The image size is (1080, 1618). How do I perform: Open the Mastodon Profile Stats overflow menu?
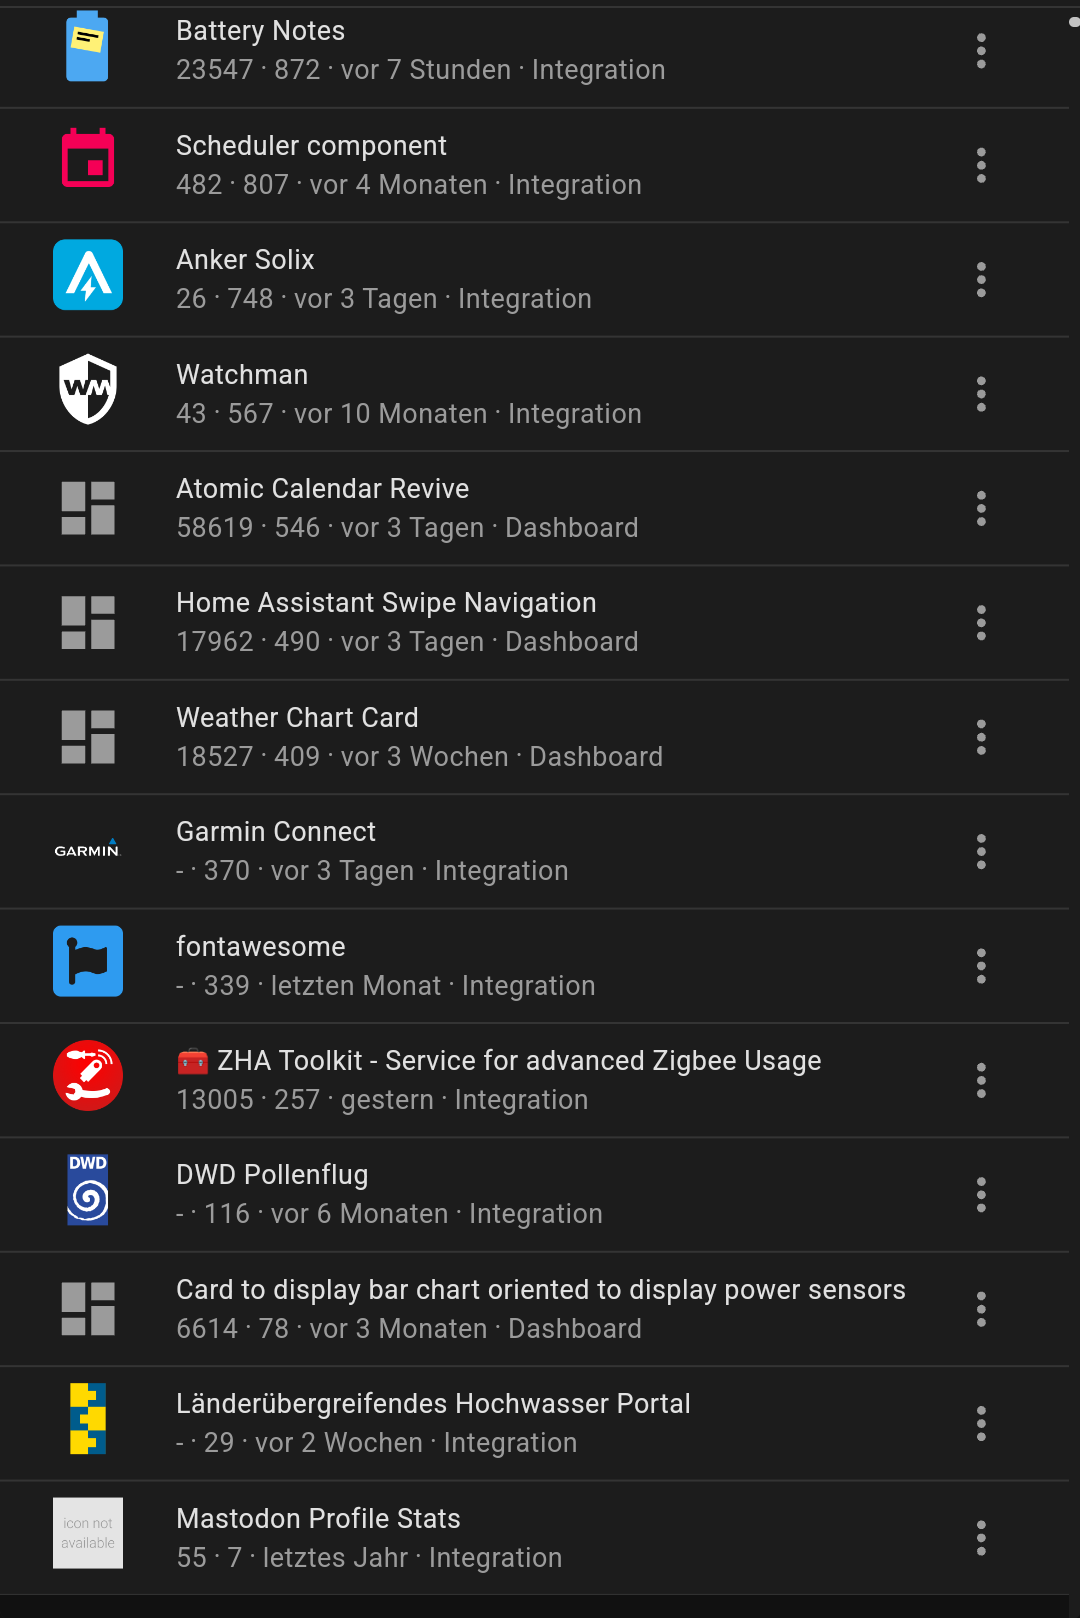(981, 1538)
